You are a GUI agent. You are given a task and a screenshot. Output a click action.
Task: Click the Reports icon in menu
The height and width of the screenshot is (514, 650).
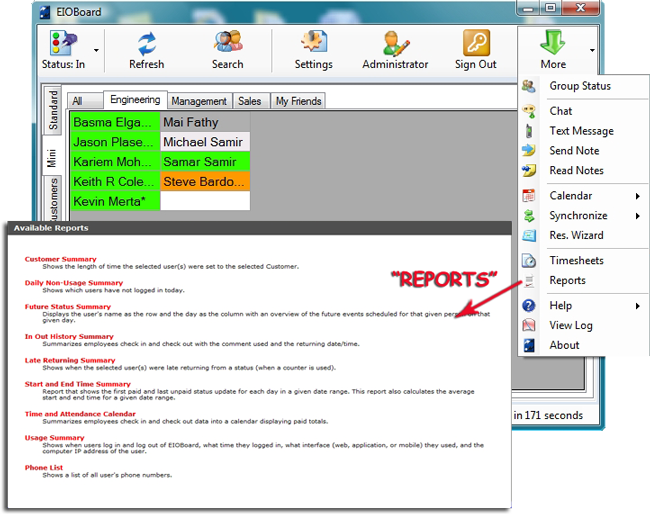click(529, 281)
